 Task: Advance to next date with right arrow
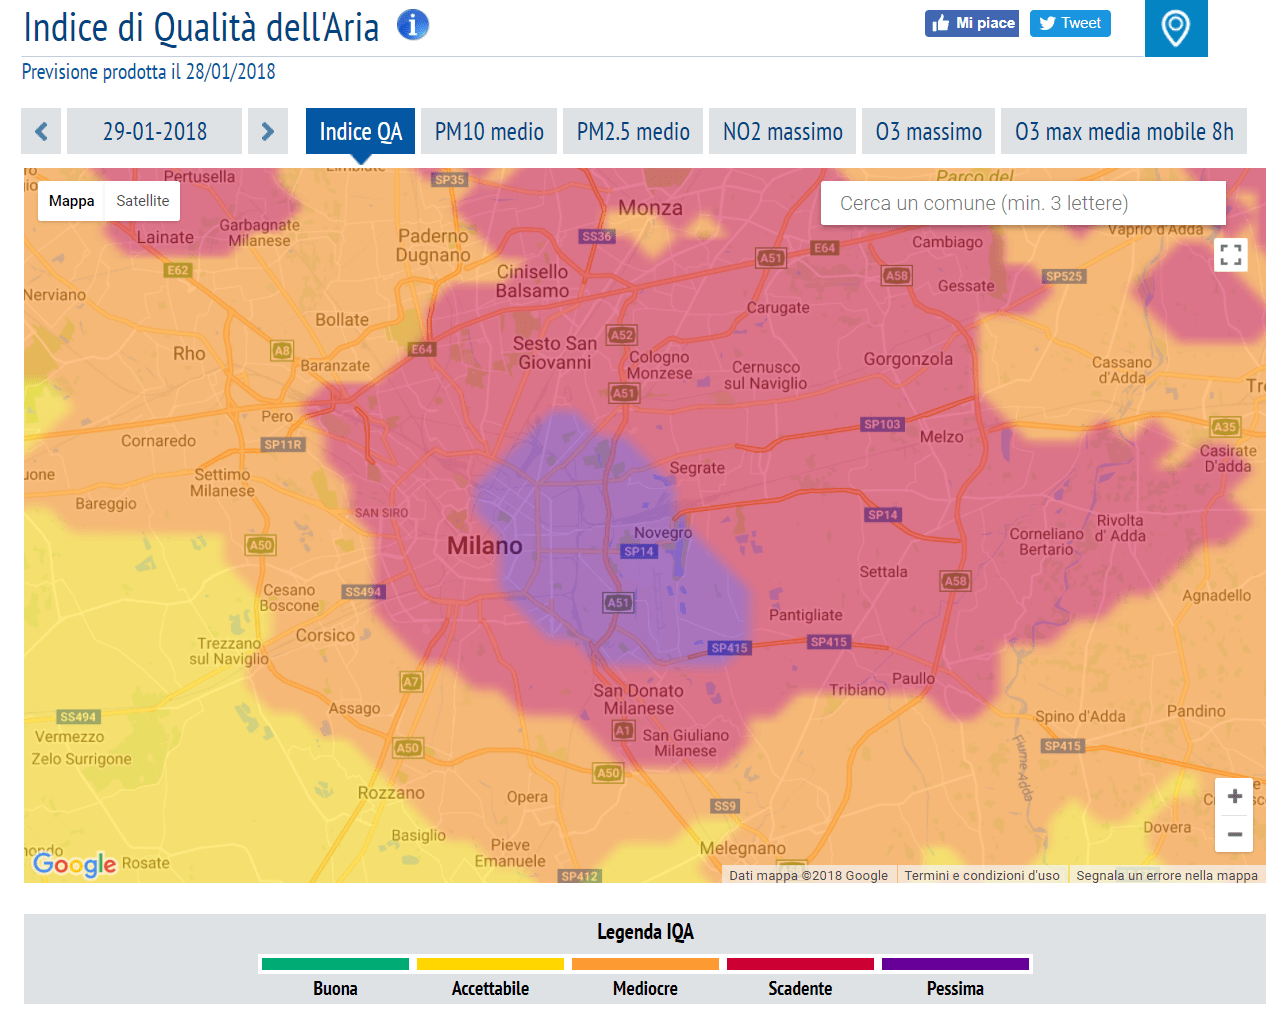click(x=267, y=131)
